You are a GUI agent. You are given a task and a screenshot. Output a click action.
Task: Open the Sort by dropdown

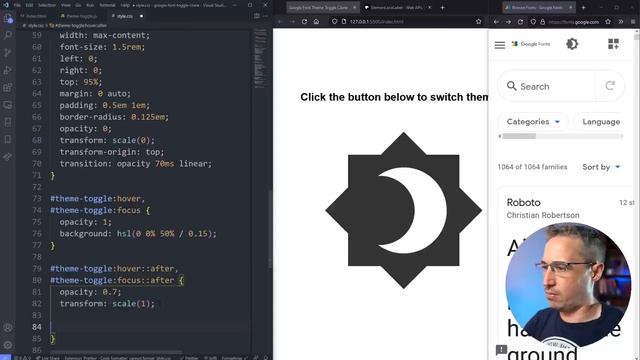pyautogui.click(x=601, y=167)
